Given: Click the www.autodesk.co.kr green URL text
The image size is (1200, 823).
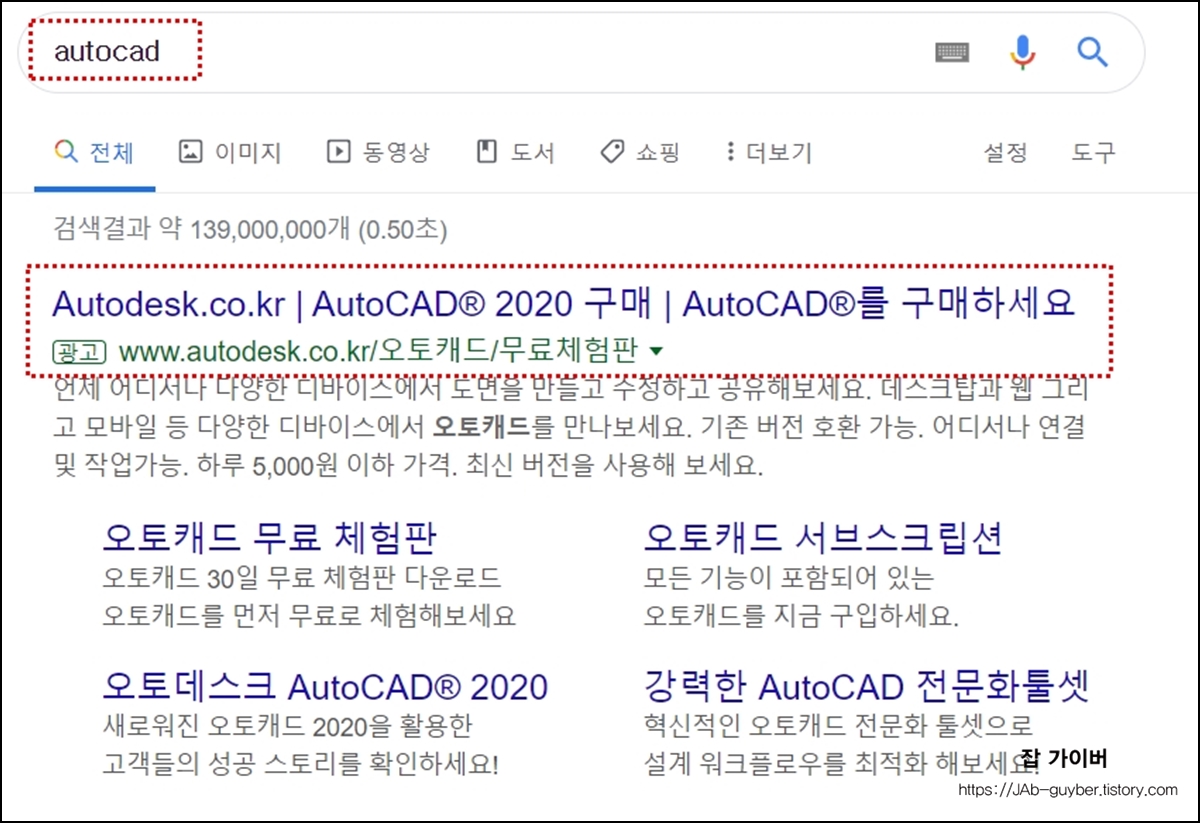Looking at the screenshot, I should pyautogui.click(x=380, y=351).
